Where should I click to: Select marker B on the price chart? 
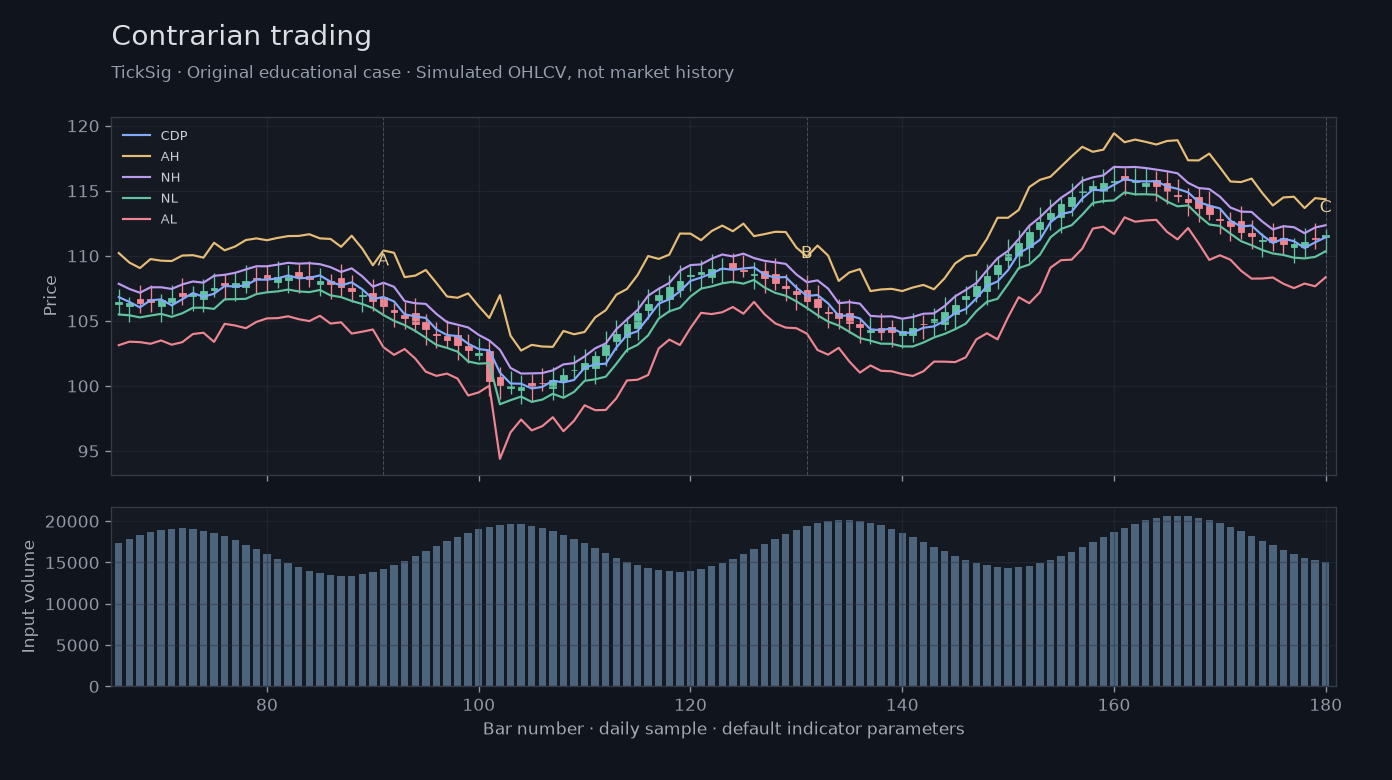pyautogui.click(x=806, y=253)
